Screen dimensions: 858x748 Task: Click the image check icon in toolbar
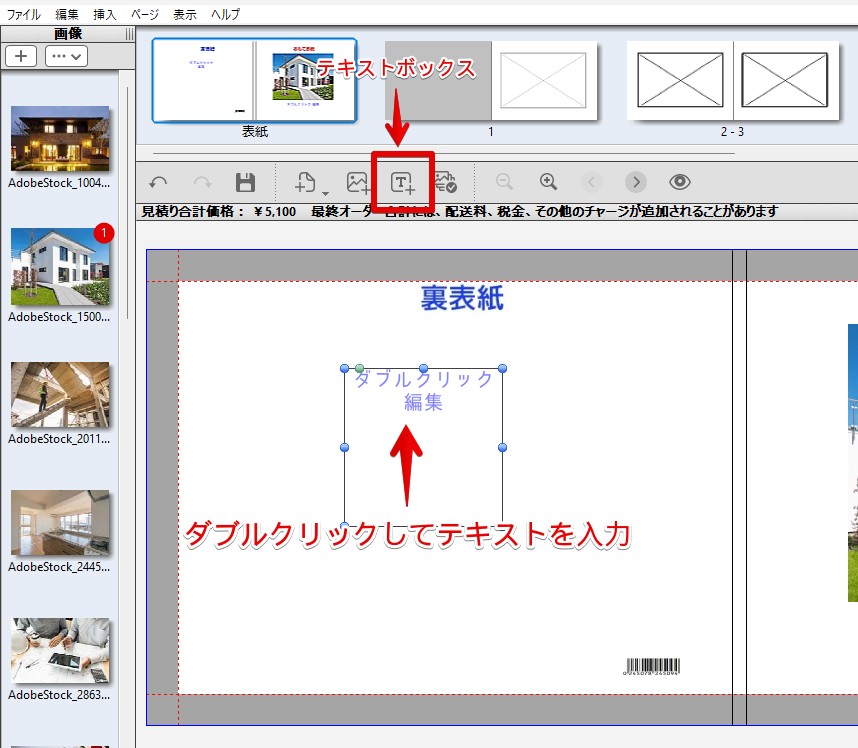point(446,183)
